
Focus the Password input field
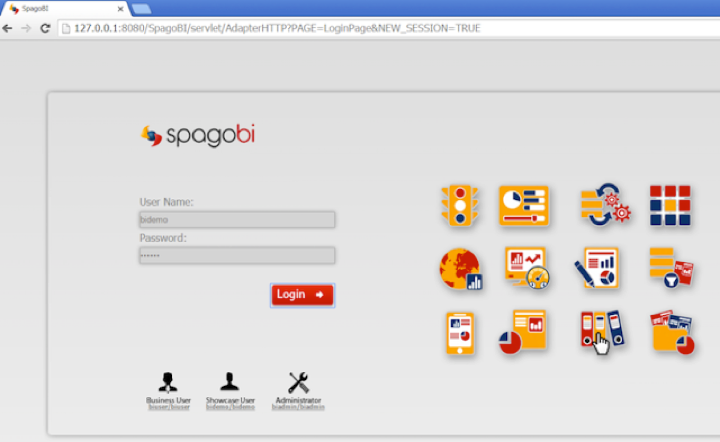(237, 256)
